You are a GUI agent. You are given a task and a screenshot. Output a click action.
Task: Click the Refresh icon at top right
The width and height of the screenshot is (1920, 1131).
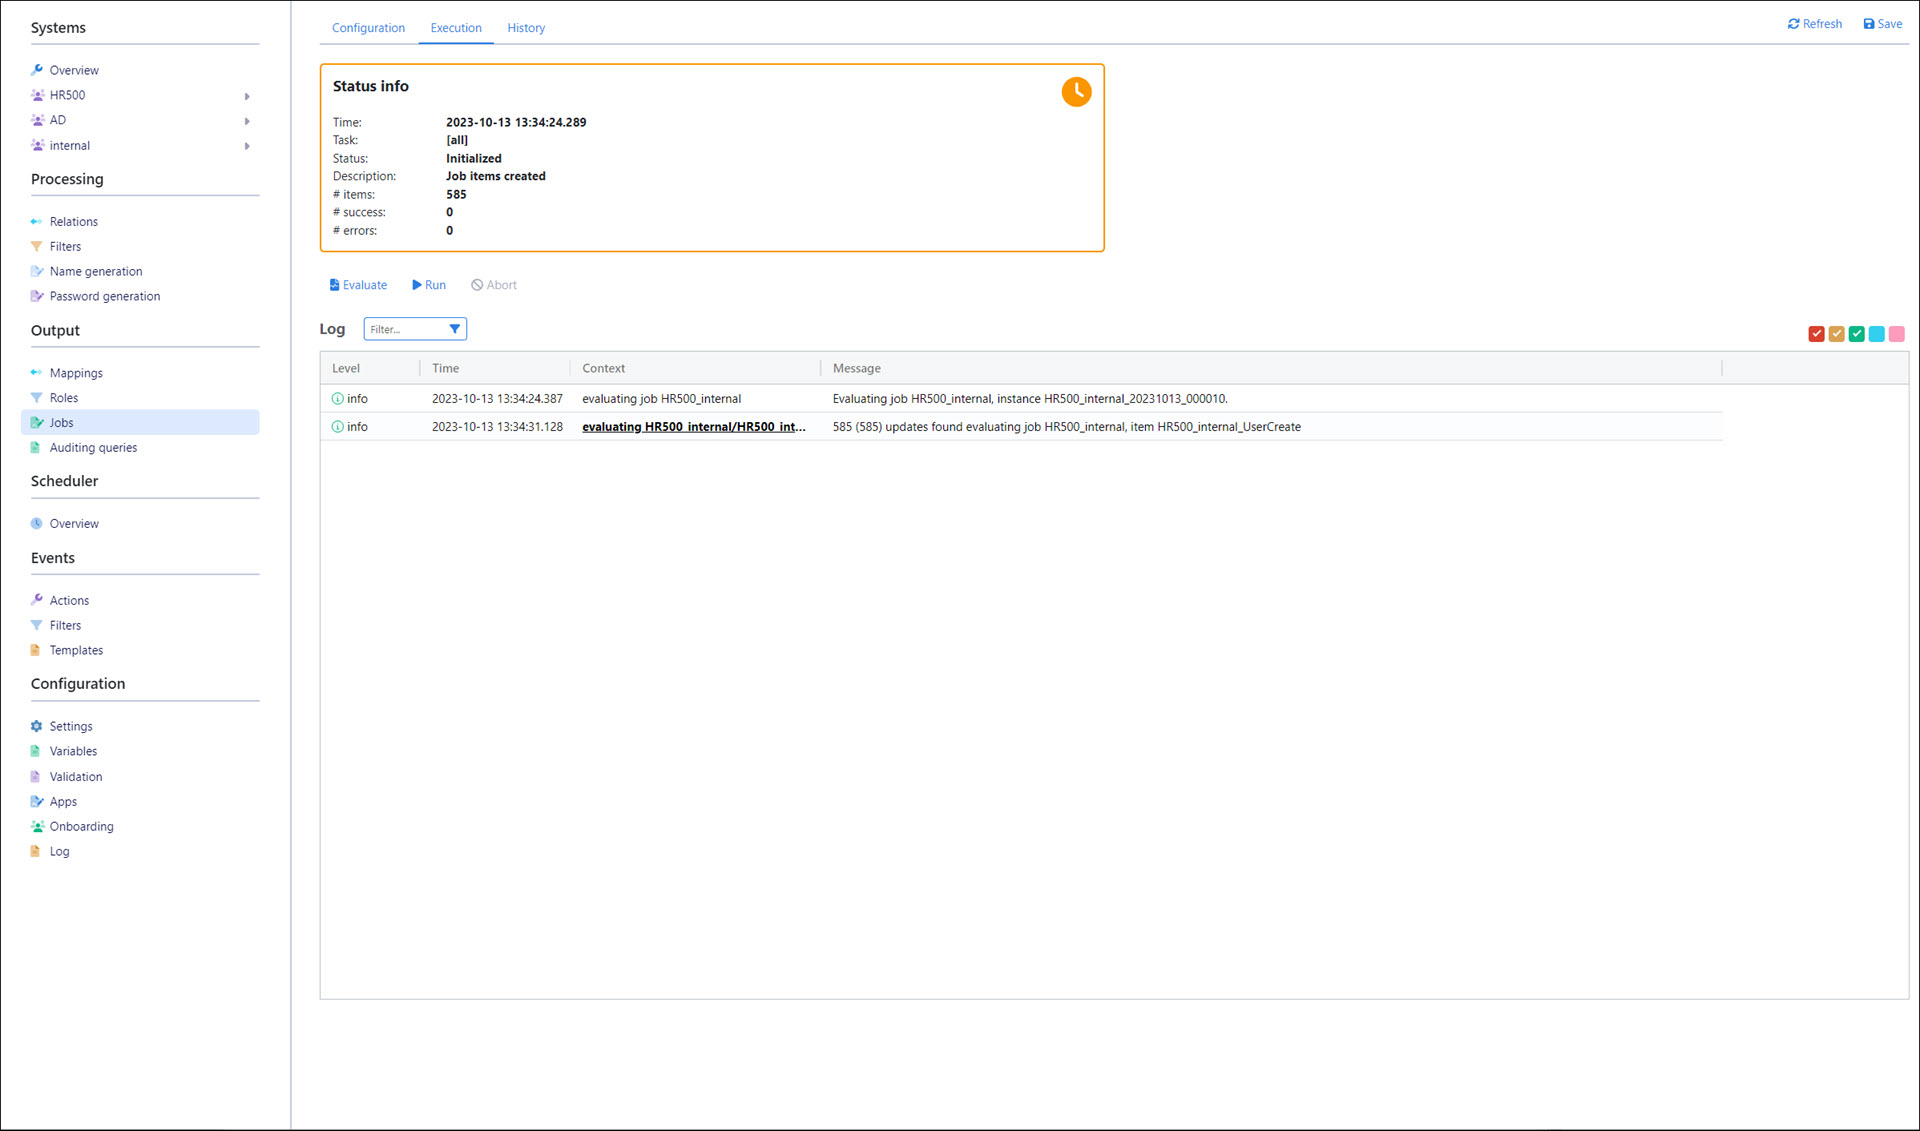tap(1793, 24)
